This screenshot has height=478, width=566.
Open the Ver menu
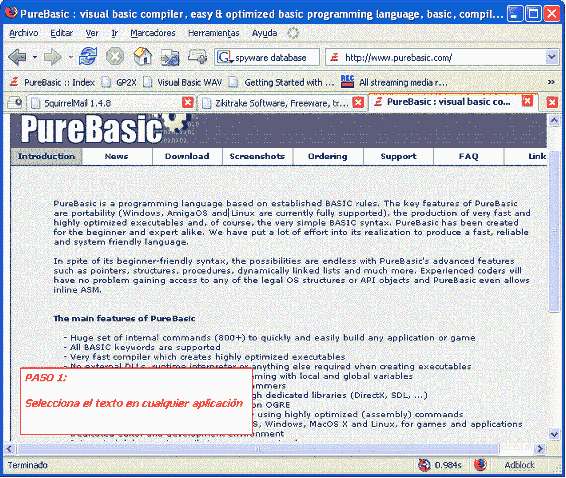coord(92,33)
